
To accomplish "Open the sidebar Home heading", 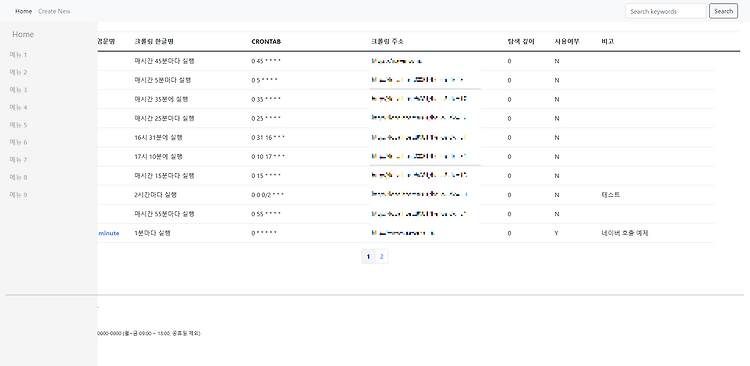I will (x=23, y=34).
